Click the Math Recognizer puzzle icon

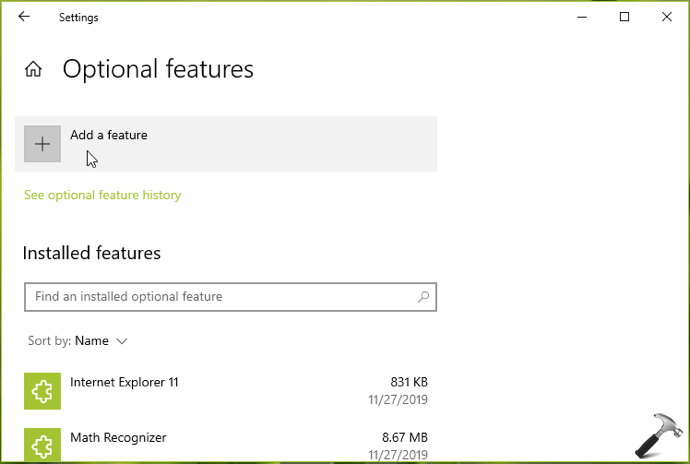42,445
